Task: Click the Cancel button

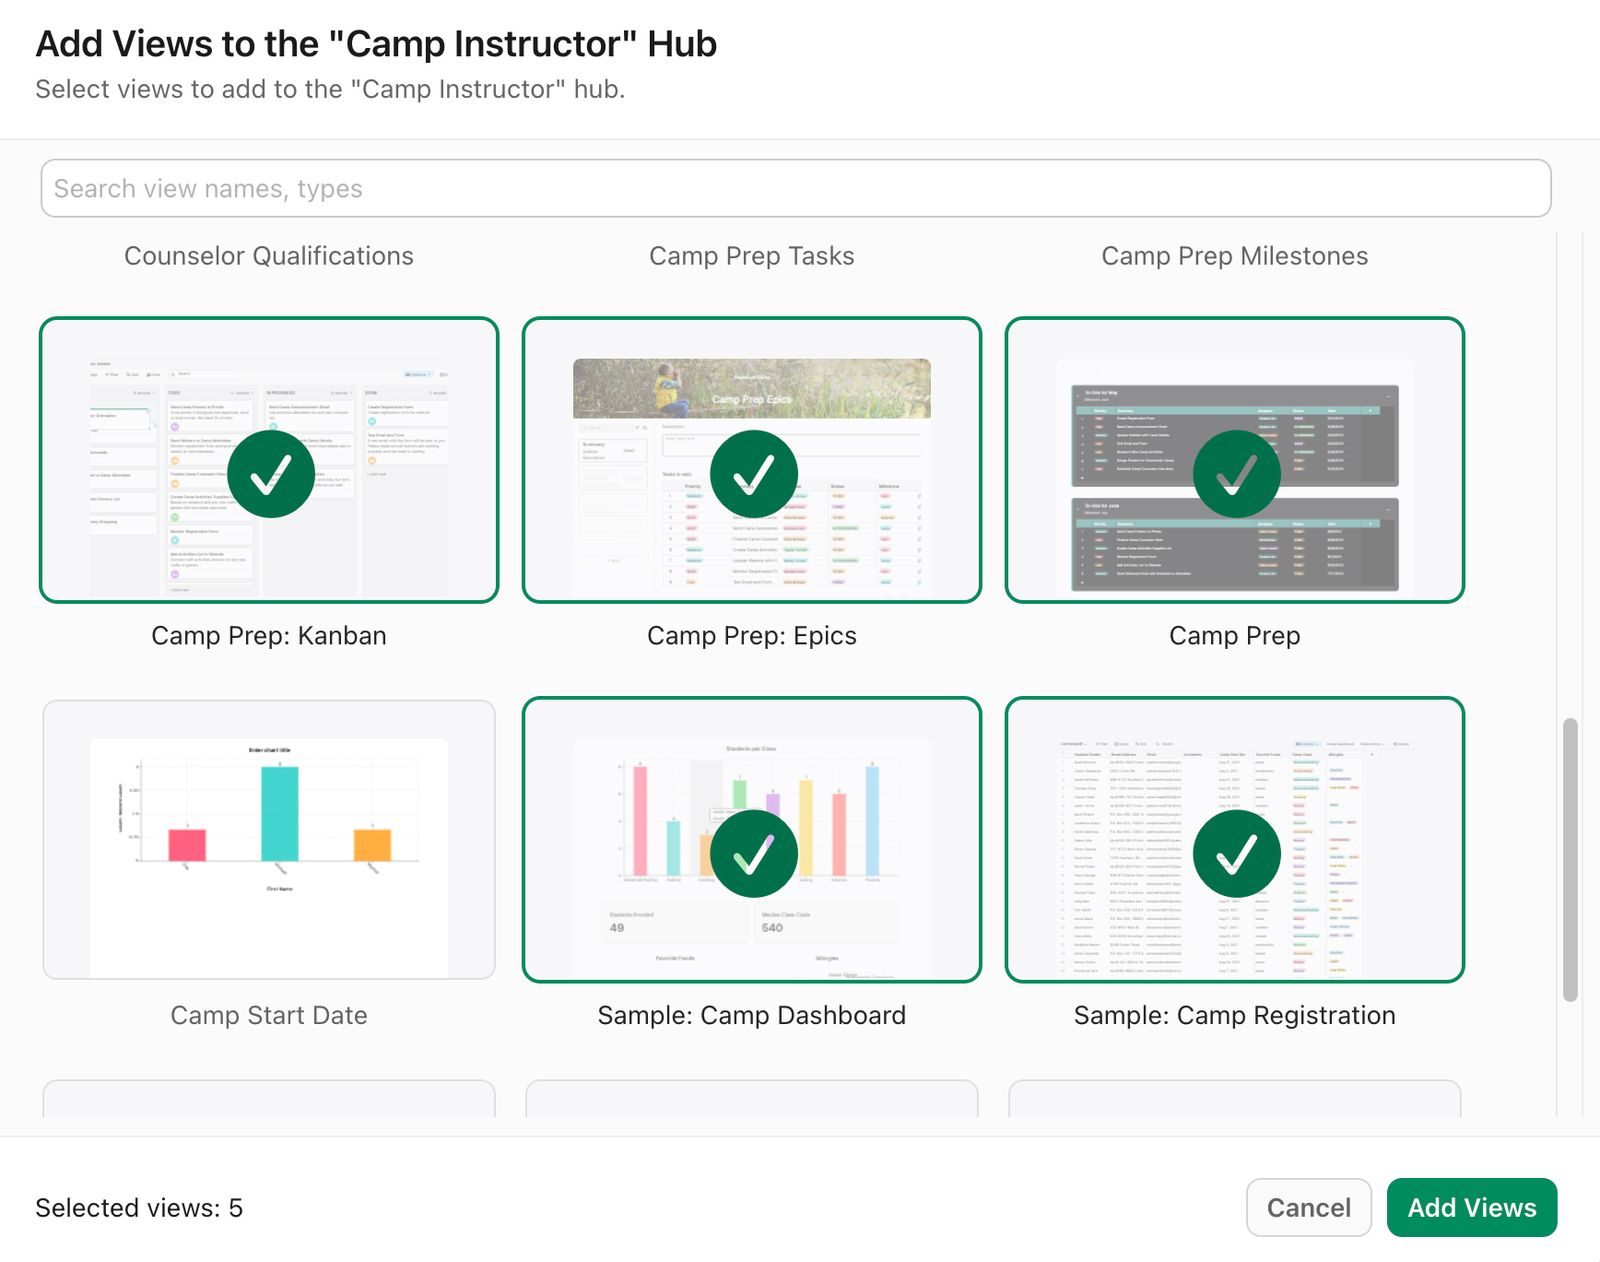Action: coord(1309,1208)
